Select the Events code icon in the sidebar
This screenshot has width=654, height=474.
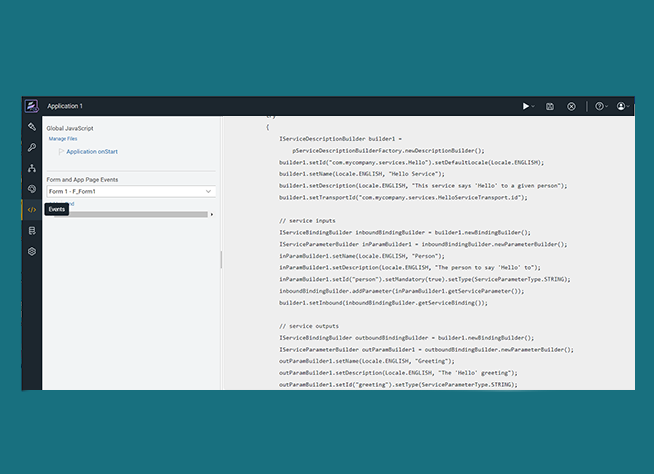[32, 210]
